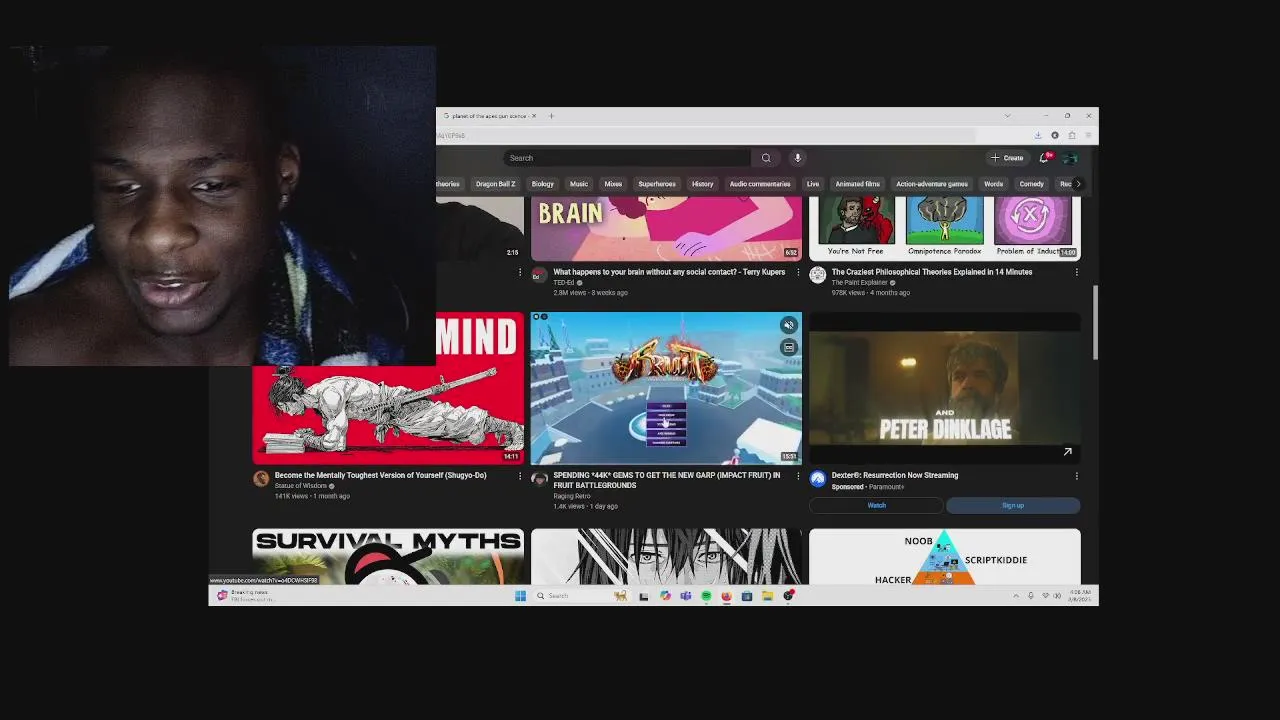Screen dimensions: 1280x720
Task: Open the manga face thumbnail video
Action: (666, 557)
